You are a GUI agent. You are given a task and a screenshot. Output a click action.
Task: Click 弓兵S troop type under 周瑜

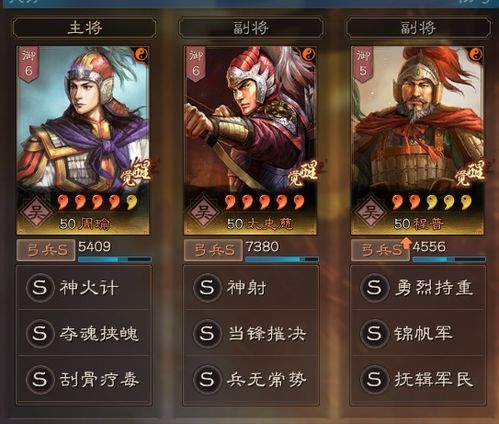coord(46,250)
